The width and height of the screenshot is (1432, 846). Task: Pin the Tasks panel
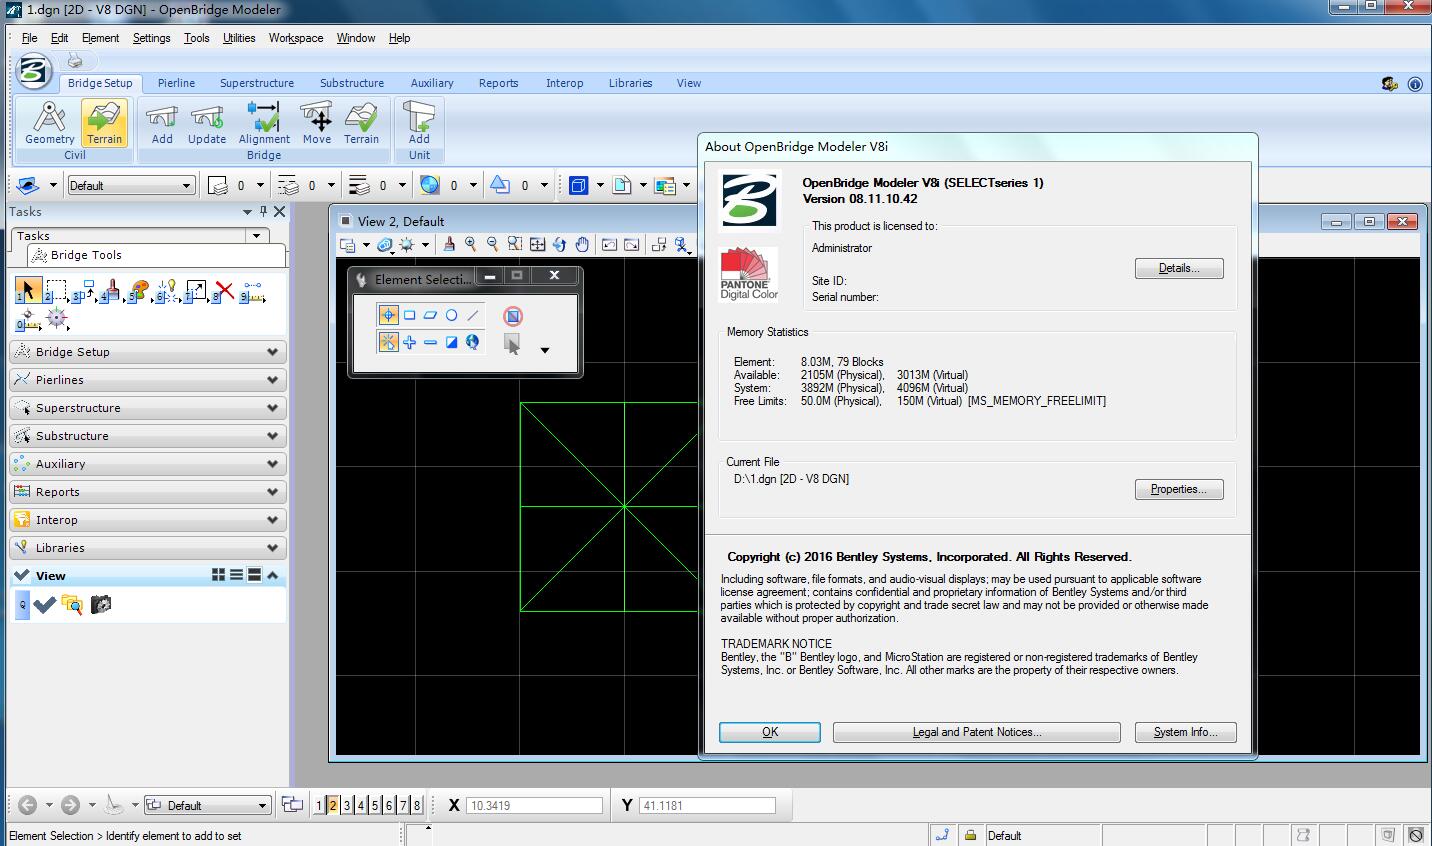pyautogui.click(x=264, y=211)
